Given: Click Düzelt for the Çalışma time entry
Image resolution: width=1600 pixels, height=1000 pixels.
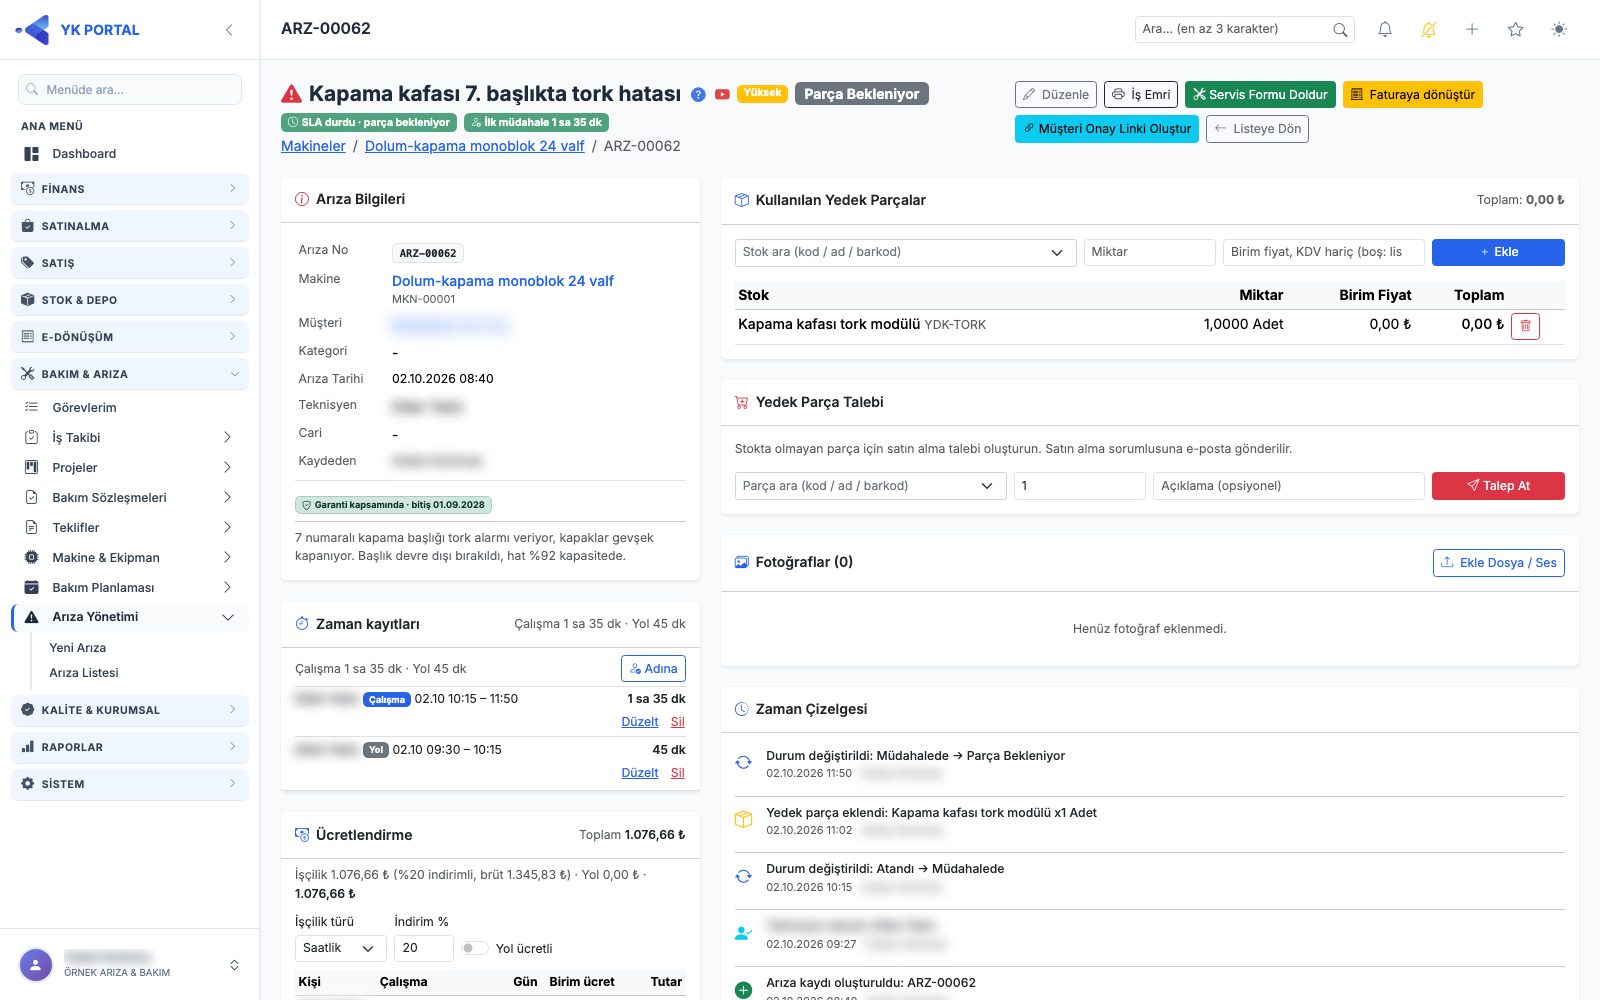Looking at the screenshot, I should [x=640, y=722].
